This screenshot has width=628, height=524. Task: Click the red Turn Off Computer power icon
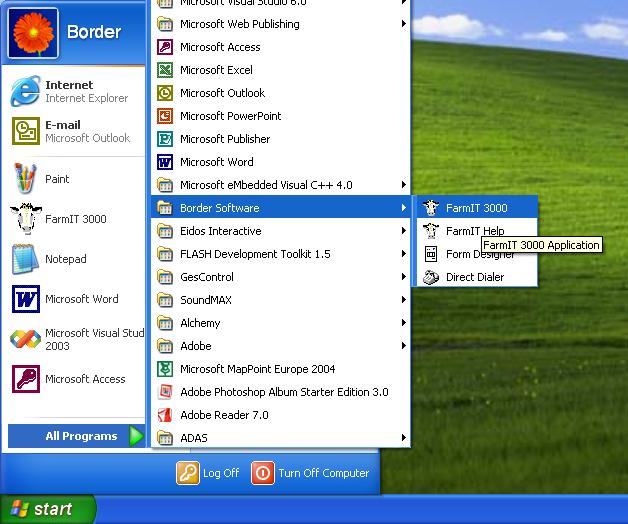[x=263, y=473]
